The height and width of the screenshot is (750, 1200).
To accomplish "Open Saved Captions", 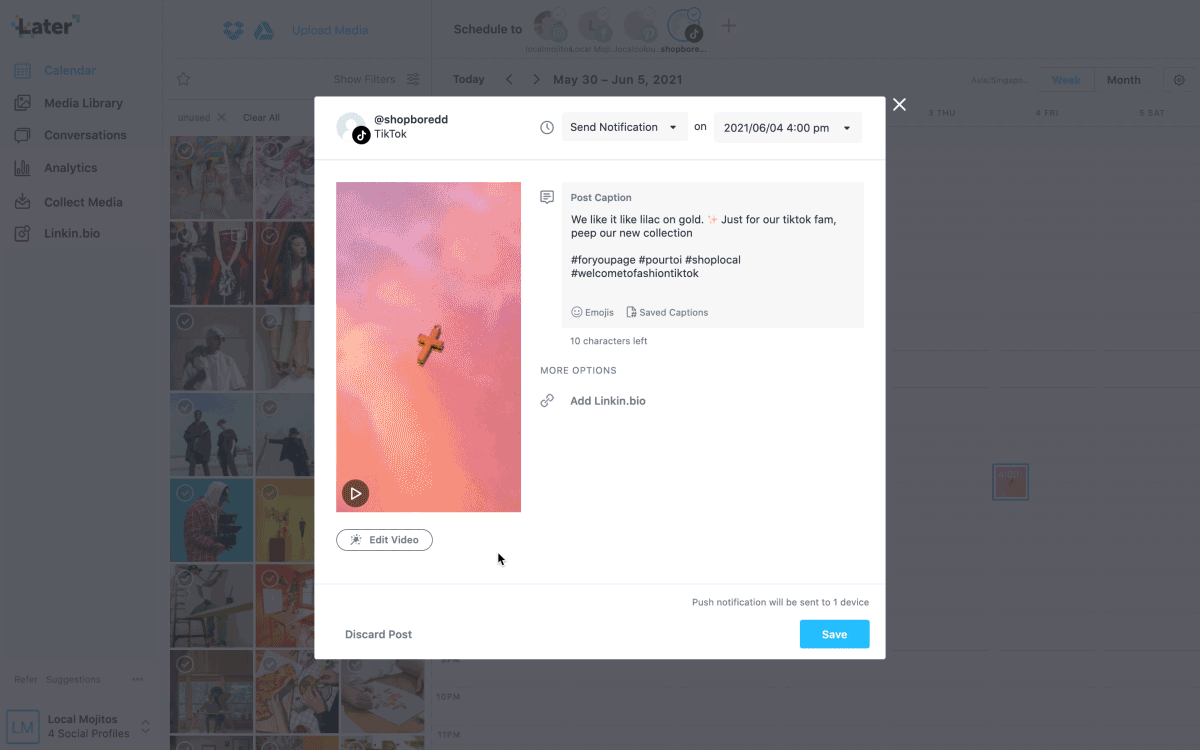I will [x=667, y=312].
